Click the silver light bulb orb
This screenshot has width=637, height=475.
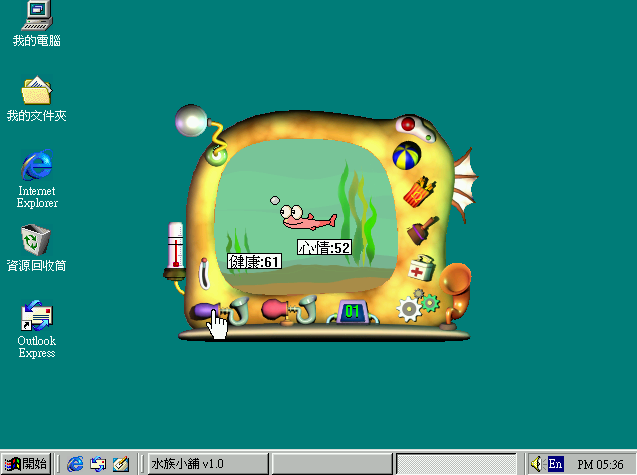click(191, 121)
